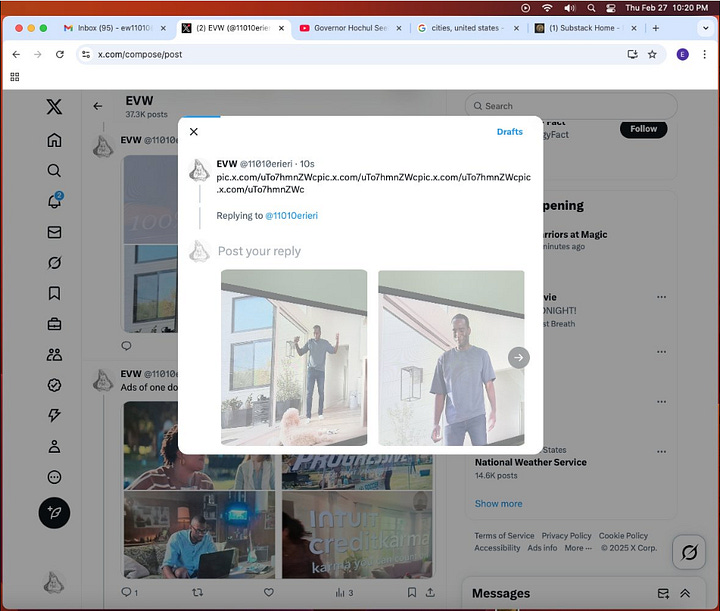720x611 pixels.
Task: Open Show more trends link
Action: click(498, 504)
